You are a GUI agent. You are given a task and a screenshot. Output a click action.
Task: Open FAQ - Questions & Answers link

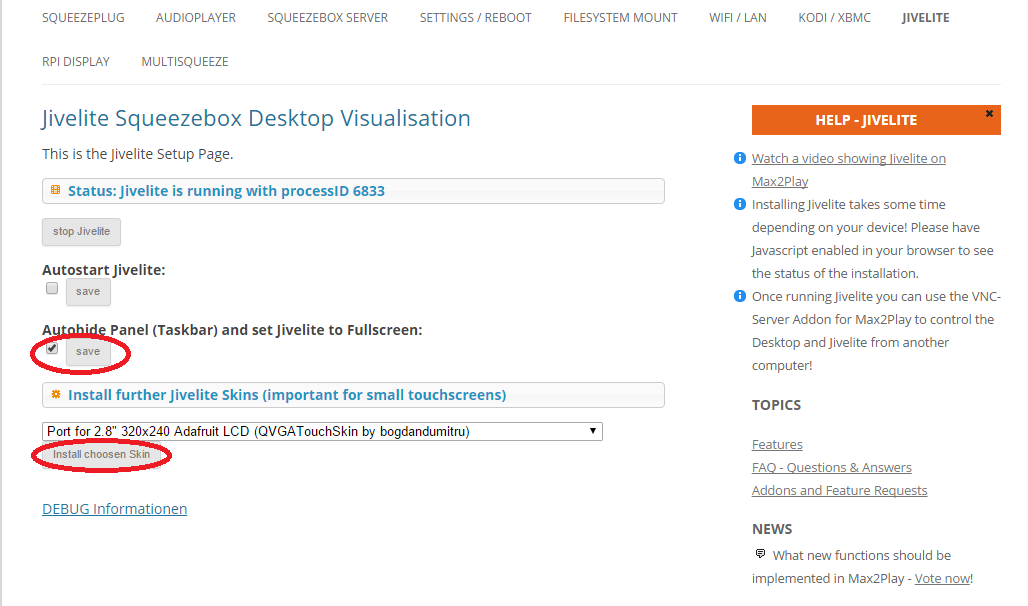831,468
